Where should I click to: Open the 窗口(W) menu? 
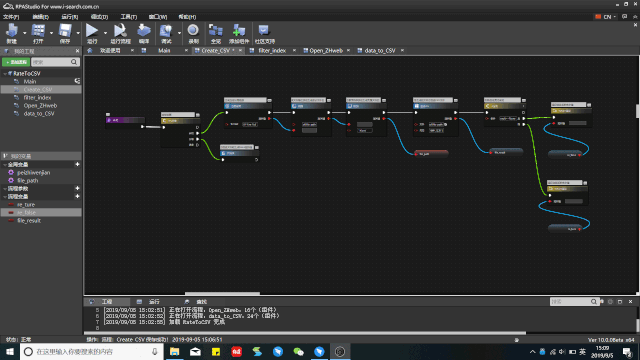click(x=158, y=17)
